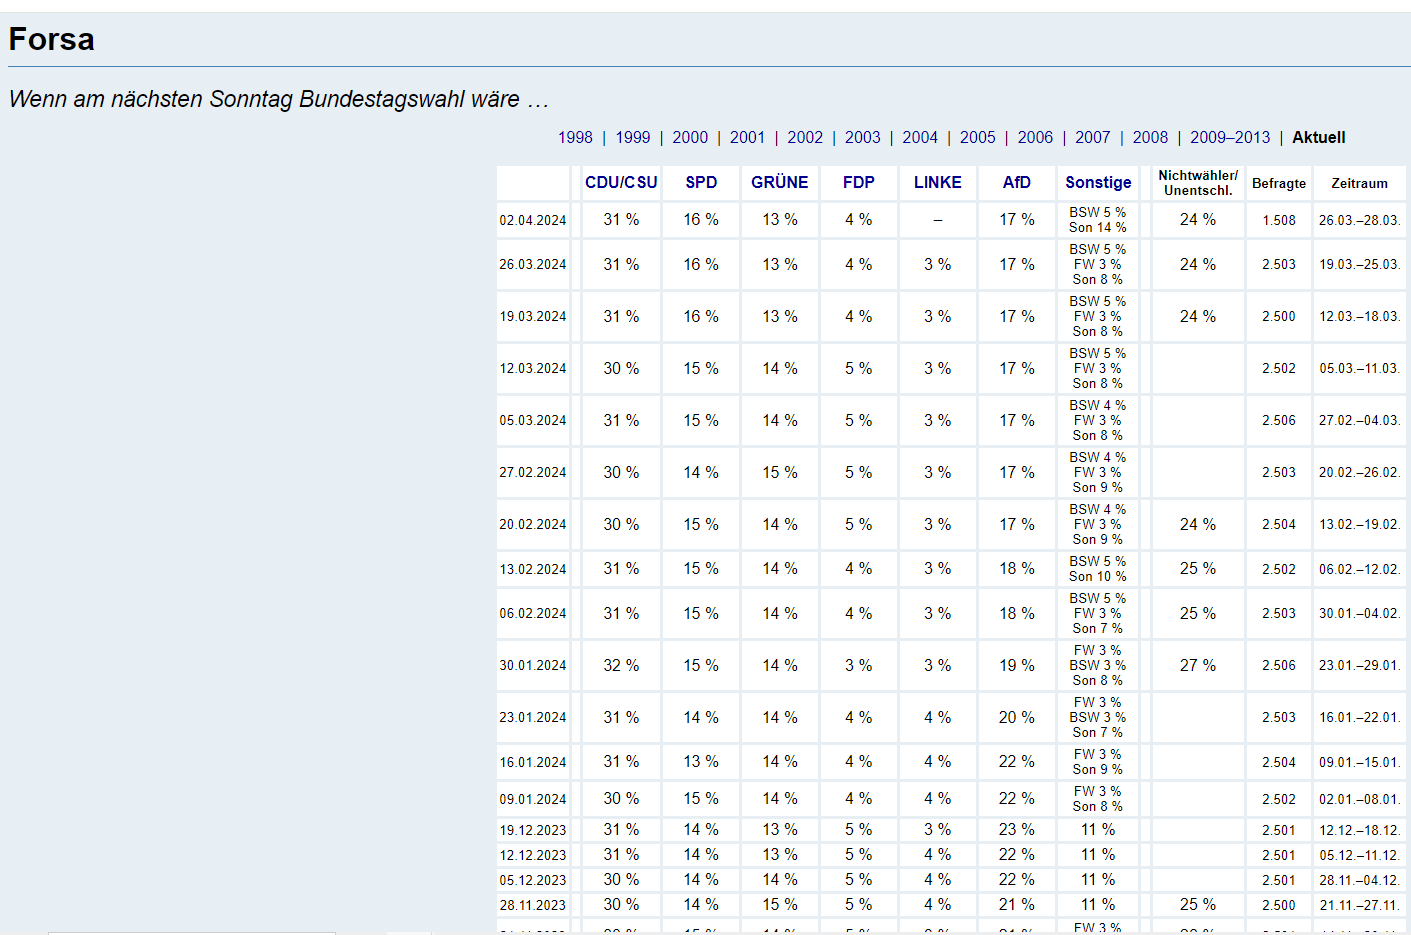
Task: Open the 2001 archive link
Action: [747, 137]
